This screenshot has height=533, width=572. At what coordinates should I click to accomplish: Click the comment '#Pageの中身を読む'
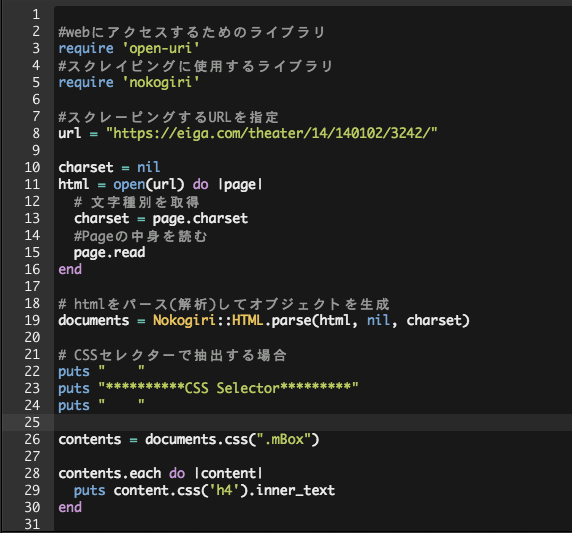tap(140, 236)
